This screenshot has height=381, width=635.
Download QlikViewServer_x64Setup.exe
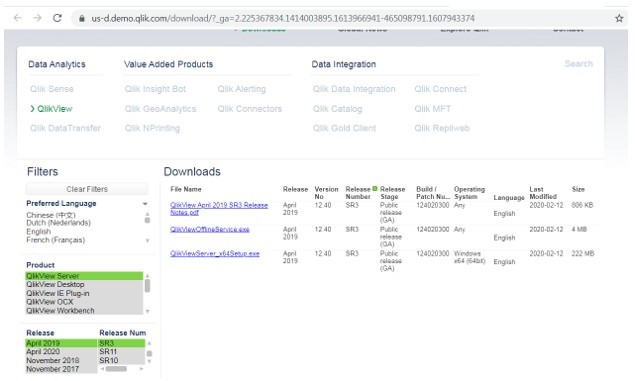click(x=215, y=253)
